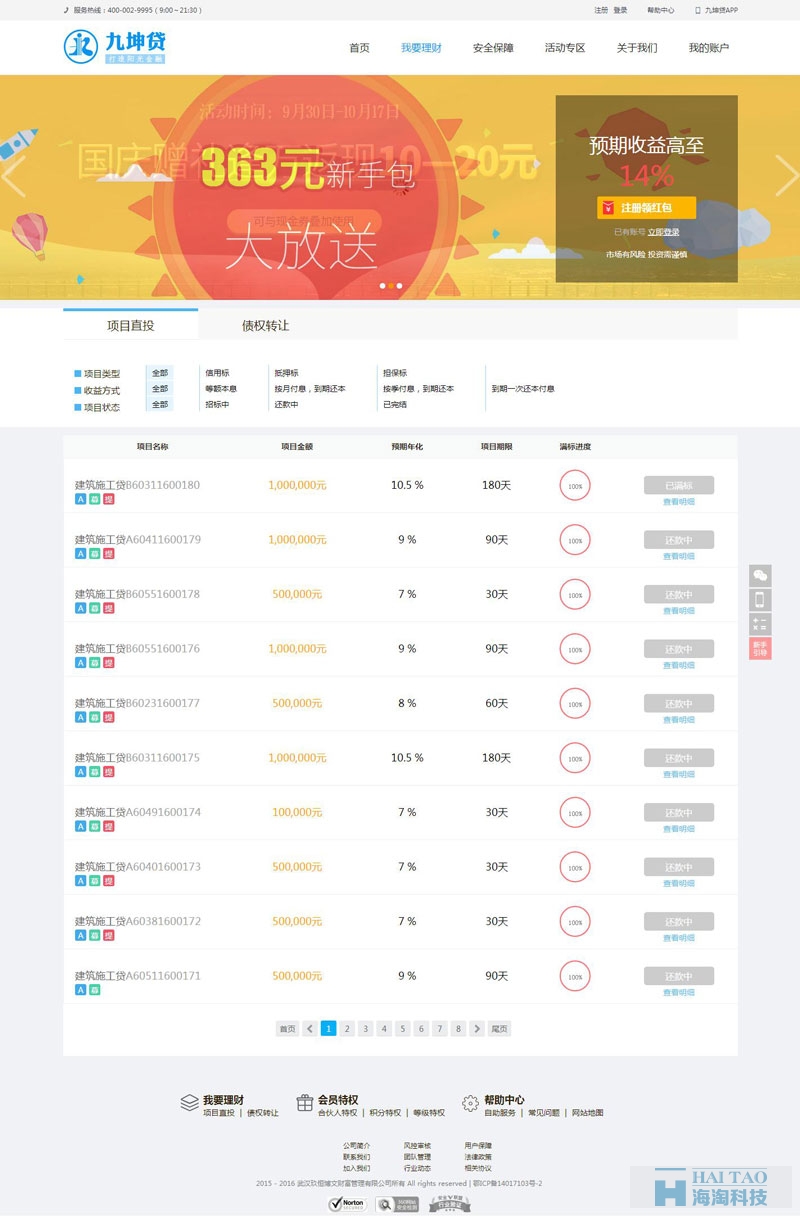
Task: Jump to the first page with 首页 pagination button
Action: coord(288,1028)
